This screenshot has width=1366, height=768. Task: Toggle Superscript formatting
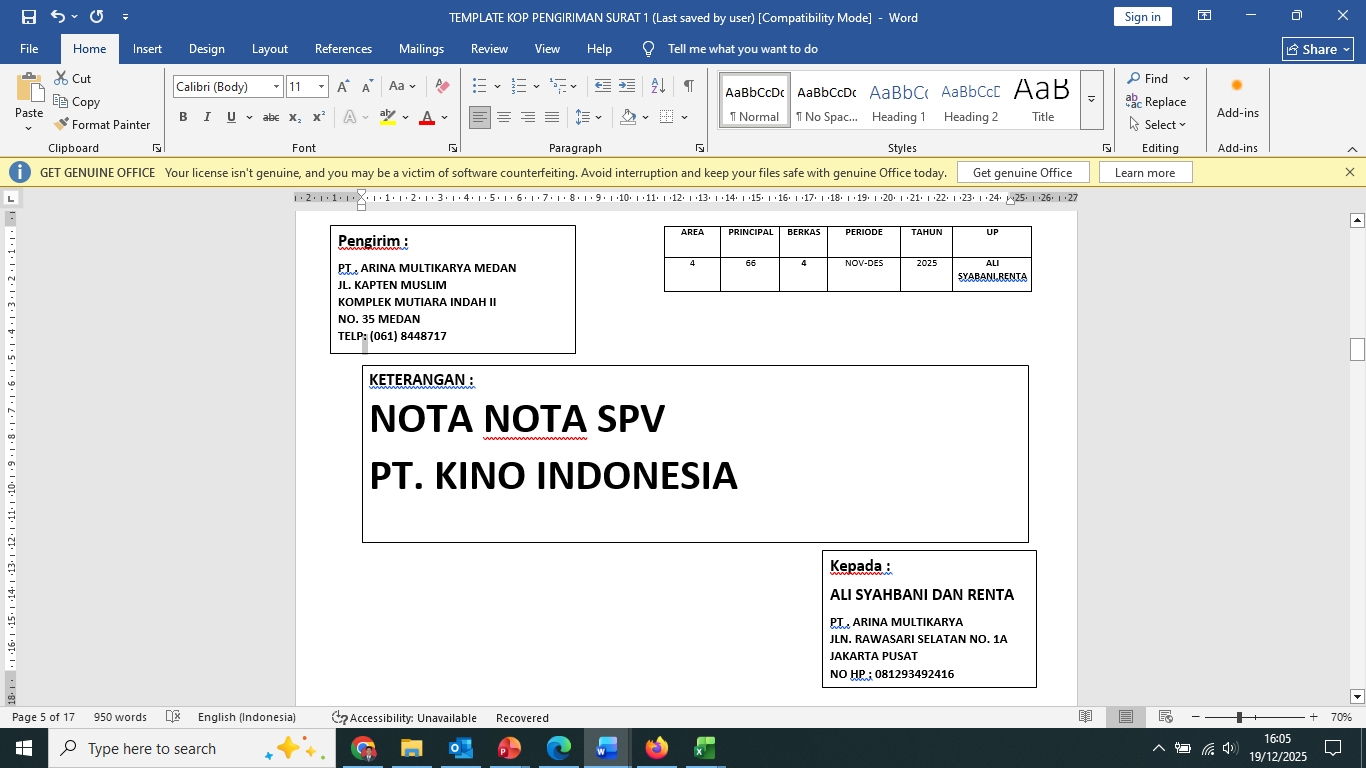coord(319,117)
